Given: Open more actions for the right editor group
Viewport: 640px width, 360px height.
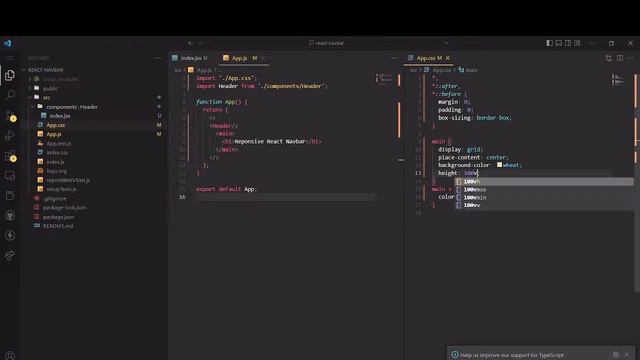Looking at the screenshot, I should coord(631,58).
